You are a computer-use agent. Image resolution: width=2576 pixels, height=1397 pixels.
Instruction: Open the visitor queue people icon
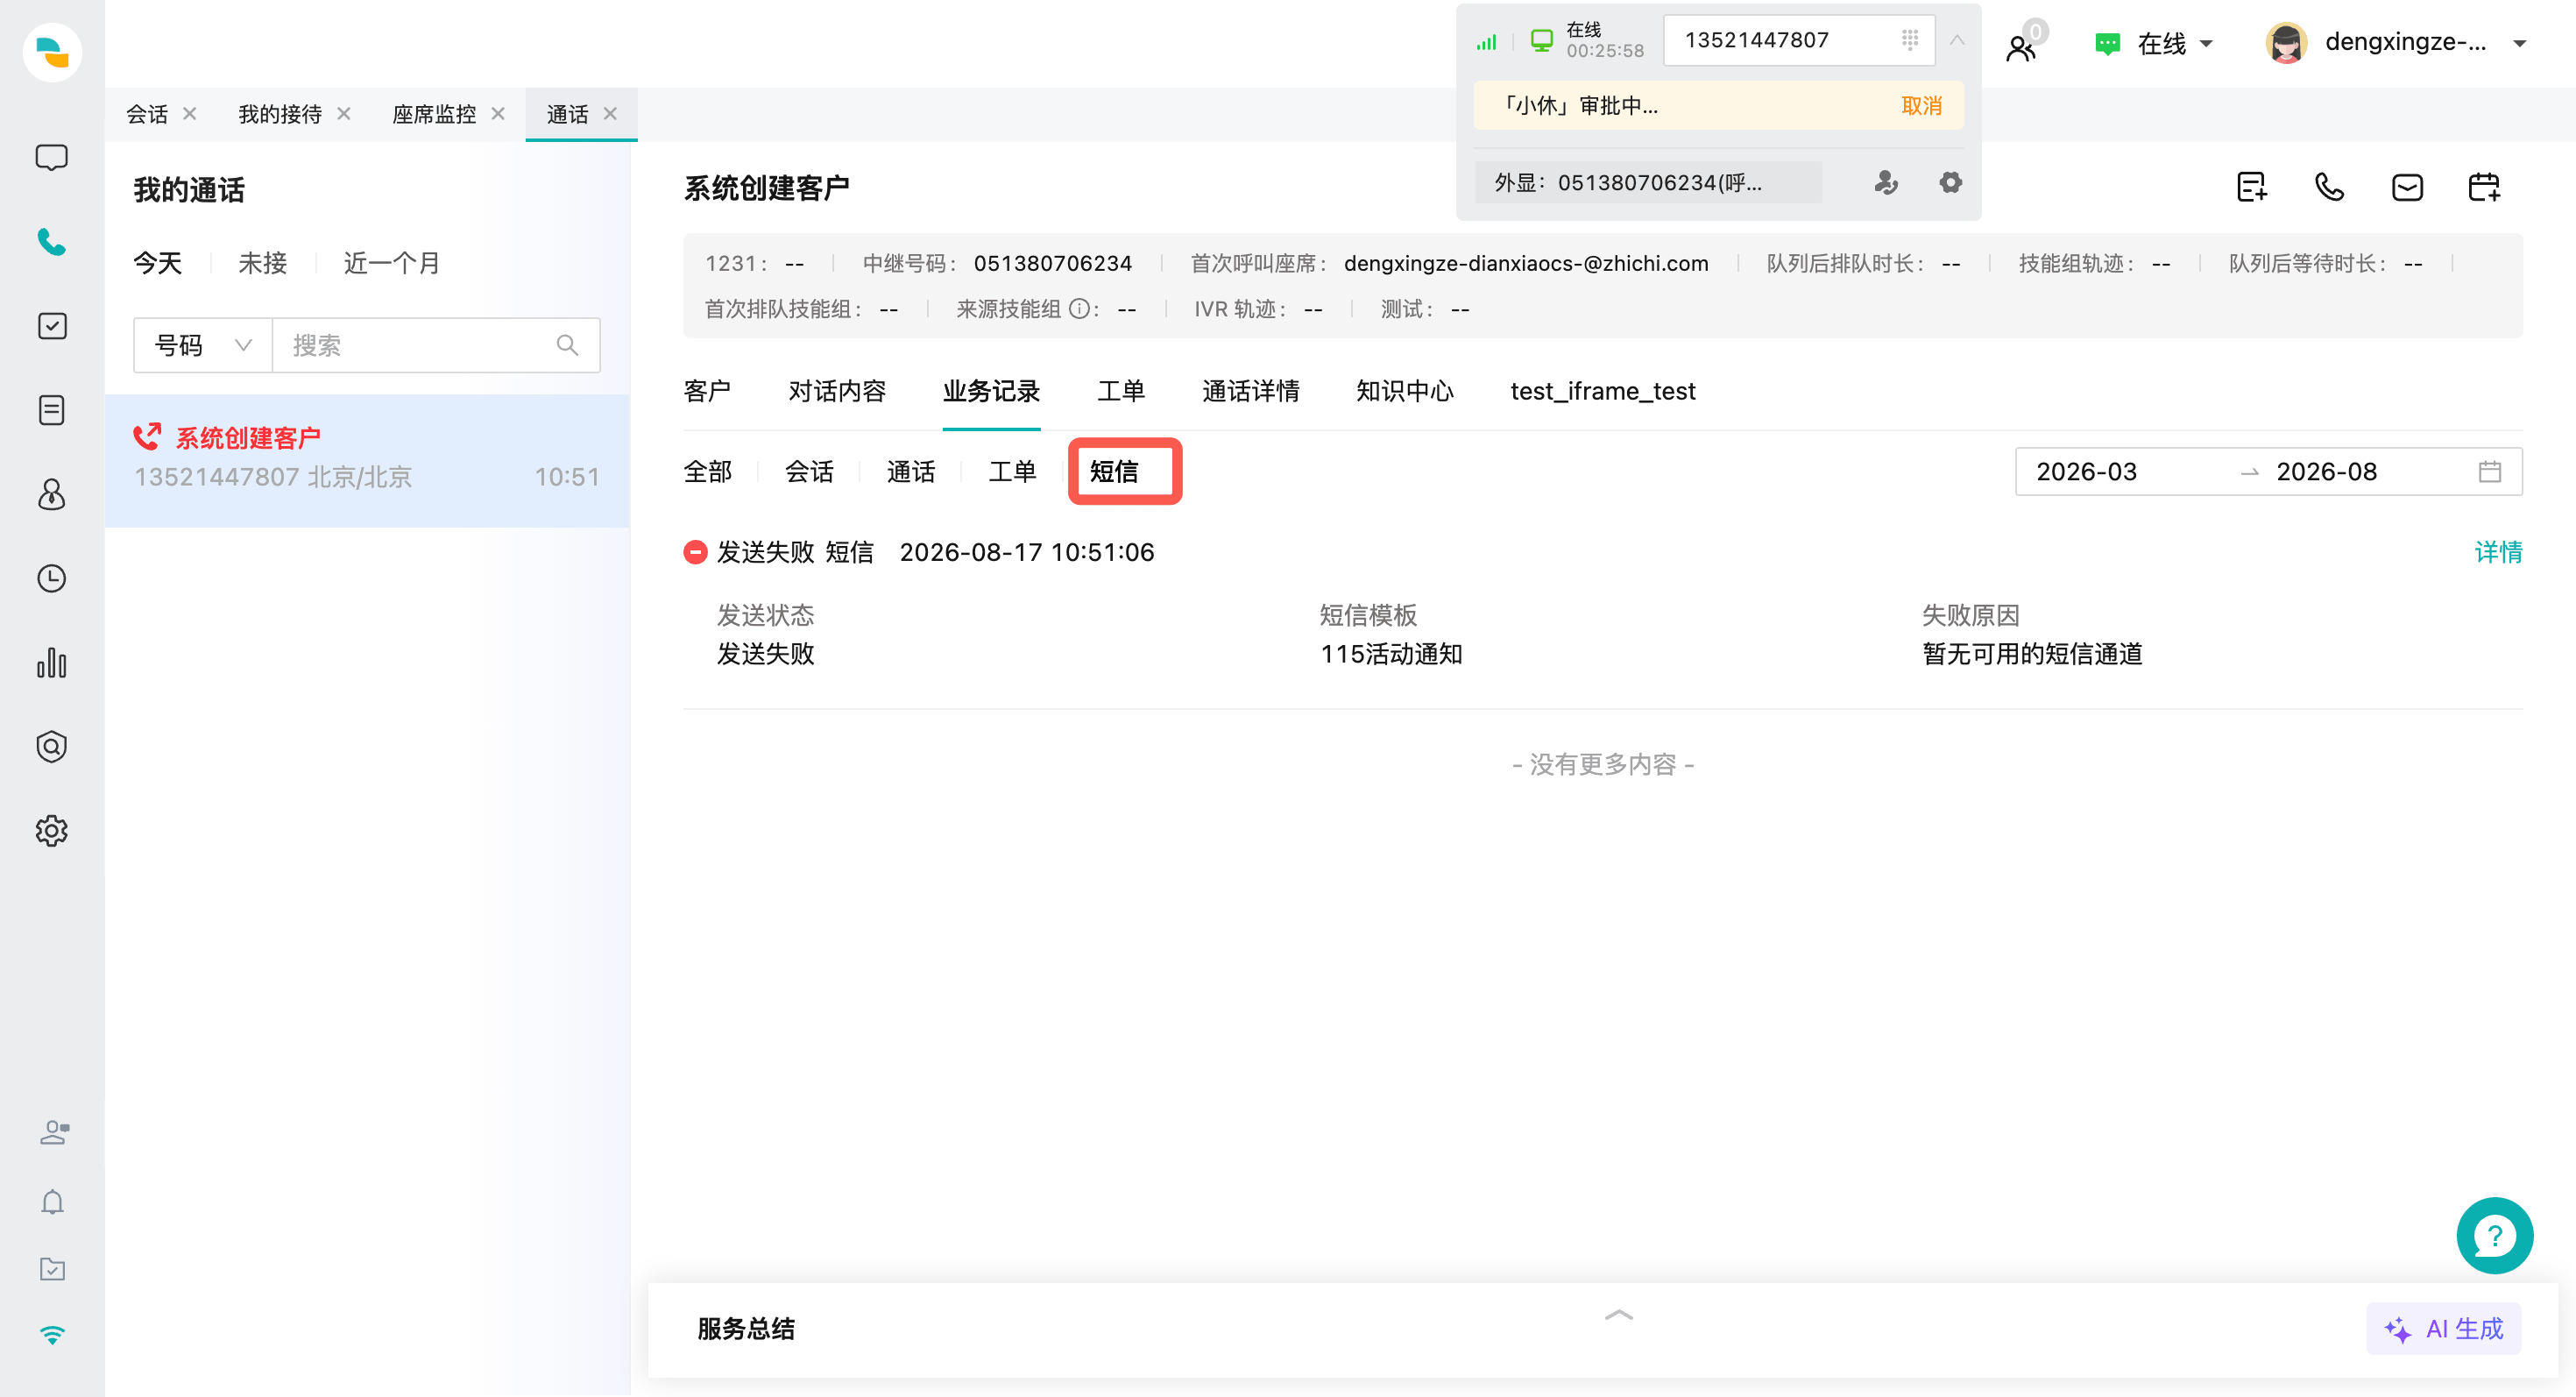click(x=2021, y=47)
